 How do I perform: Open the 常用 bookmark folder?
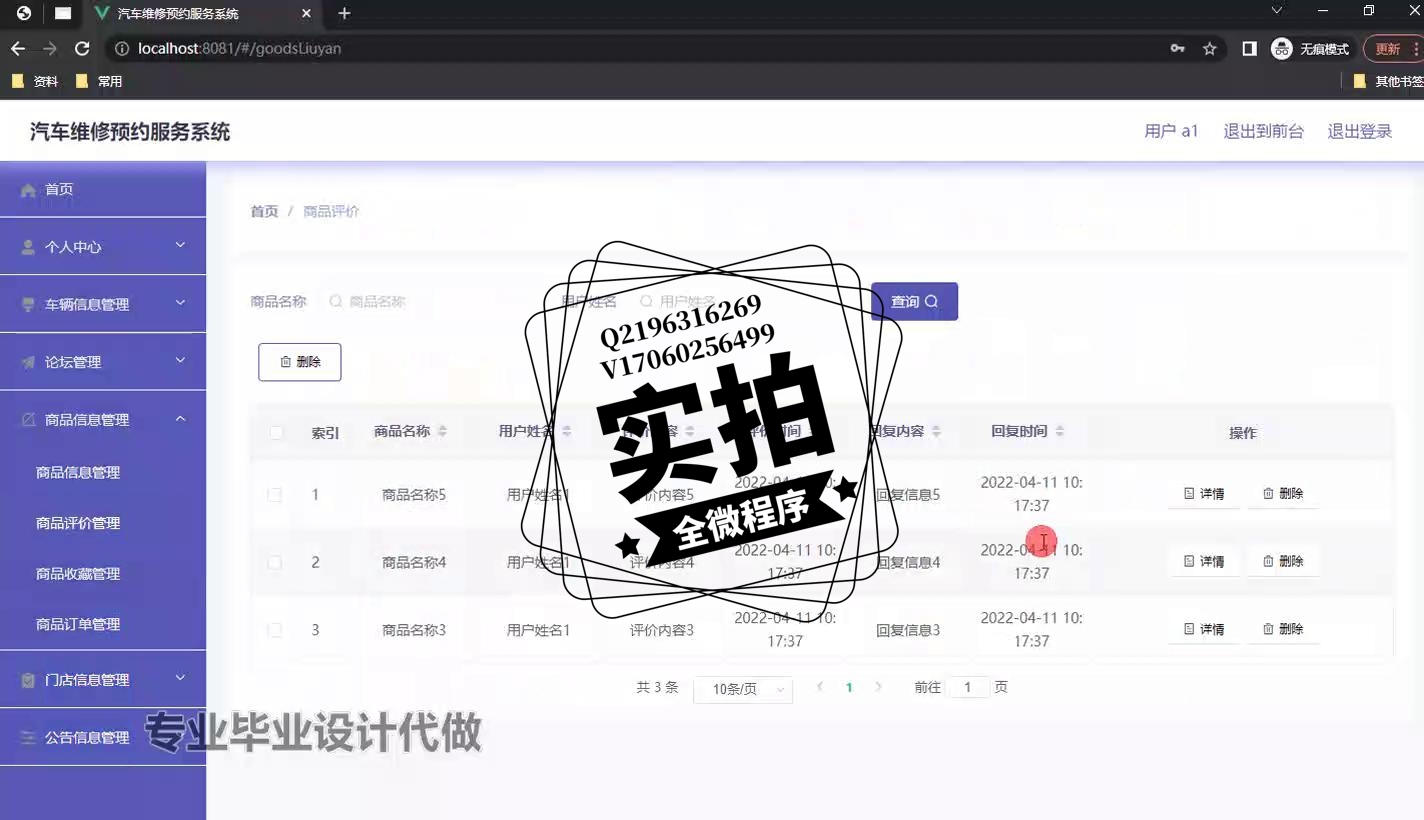99,81
